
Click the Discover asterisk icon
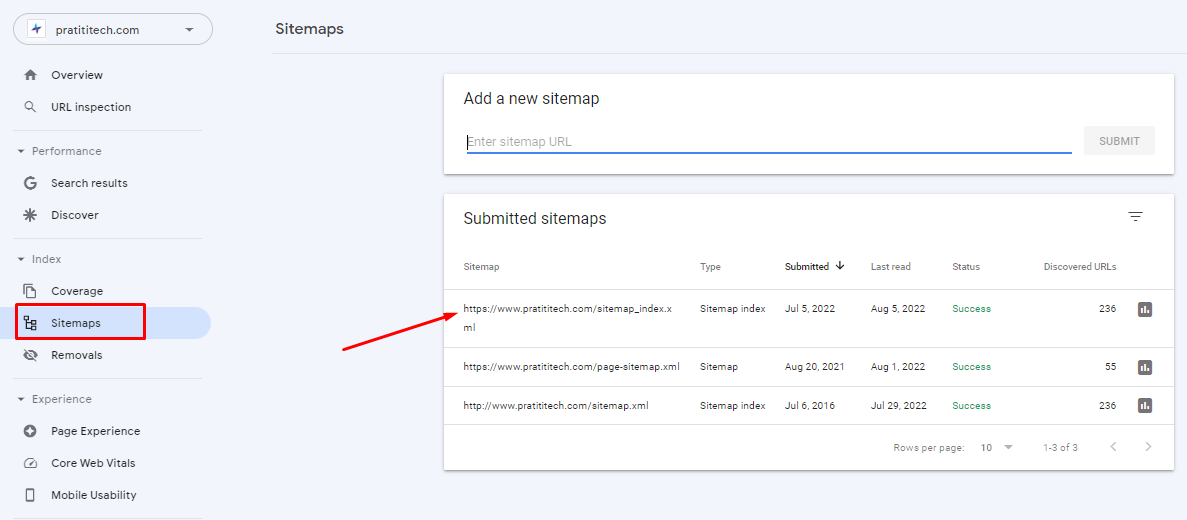[x=30, y=215]
